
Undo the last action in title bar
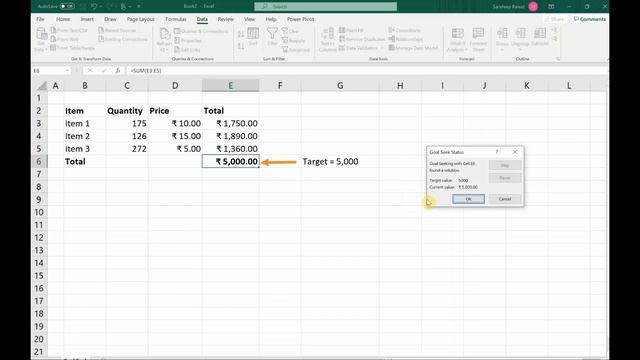94,7
